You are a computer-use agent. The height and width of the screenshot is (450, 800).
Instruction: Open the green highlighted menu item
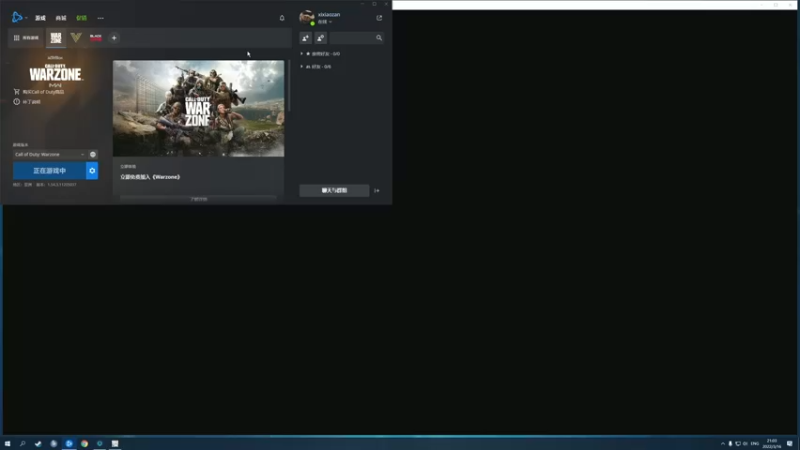(81, 18)
